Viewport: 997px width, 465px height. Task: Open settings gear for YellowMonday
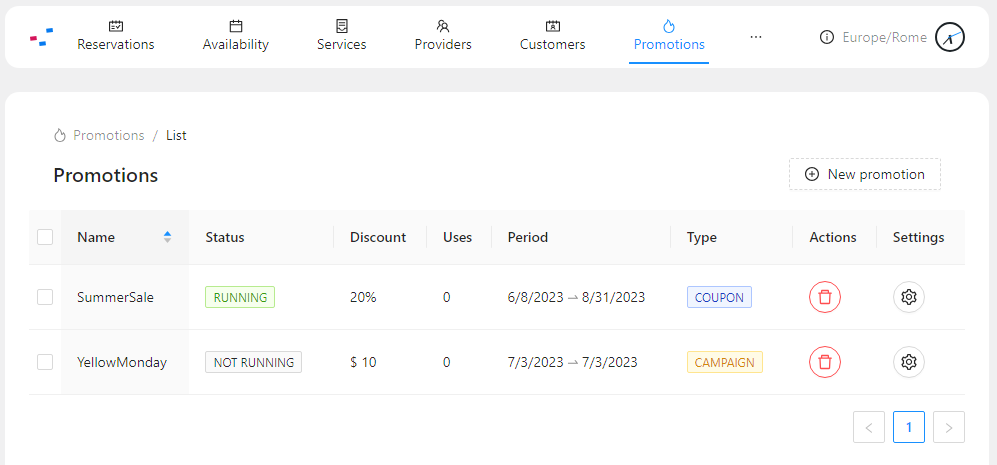pos(909,362)
